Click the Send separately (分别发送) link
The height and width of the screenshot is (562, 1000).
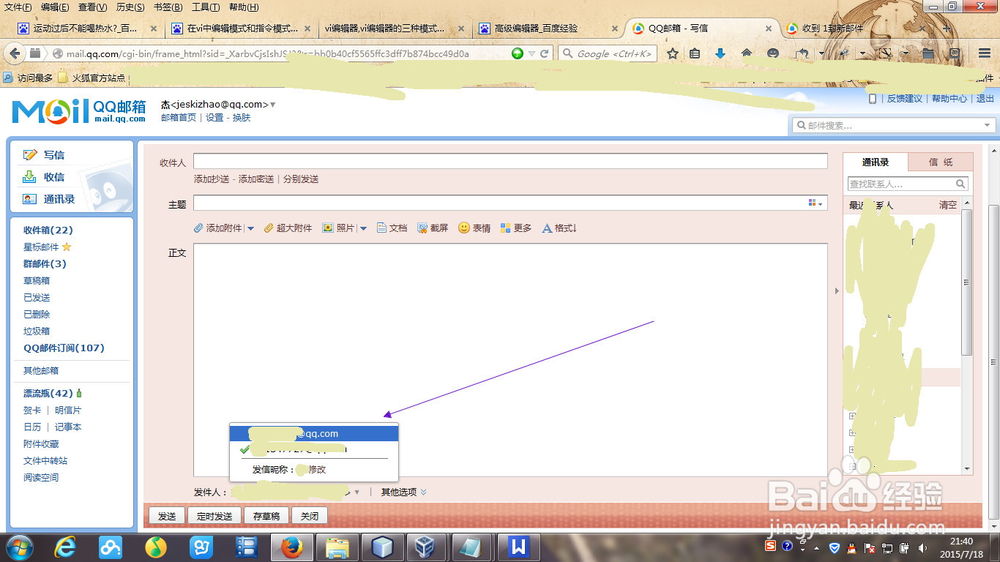tap(300, 179)
